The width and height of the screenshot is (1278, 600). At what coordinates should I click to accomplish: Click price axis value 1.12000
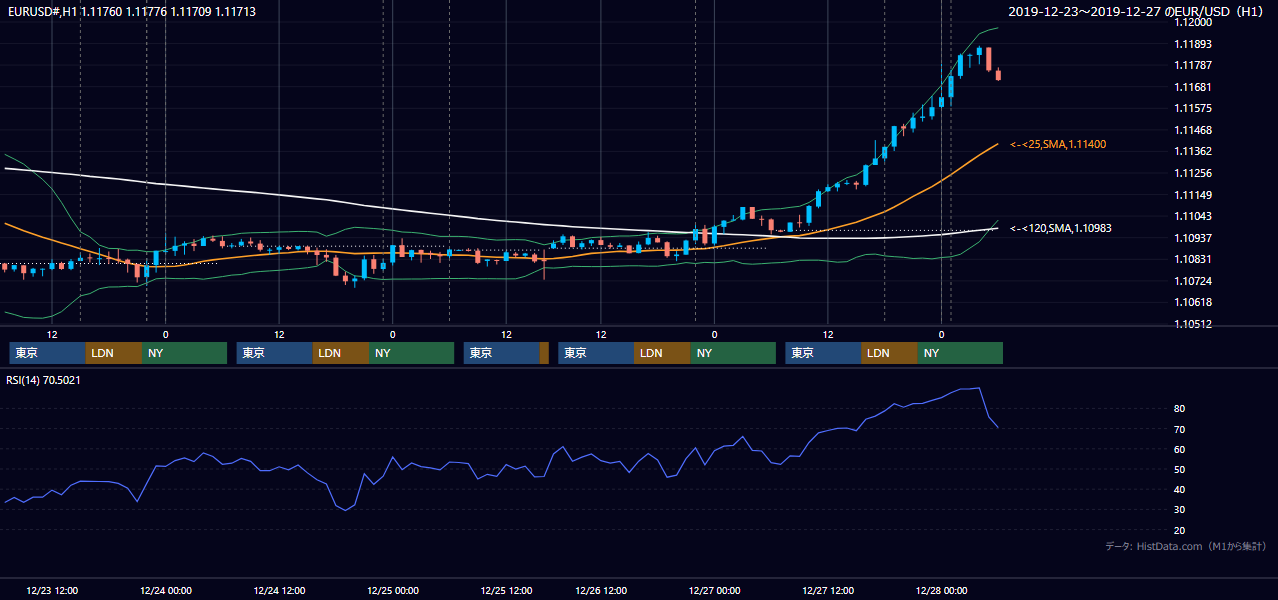[1192, 22]
